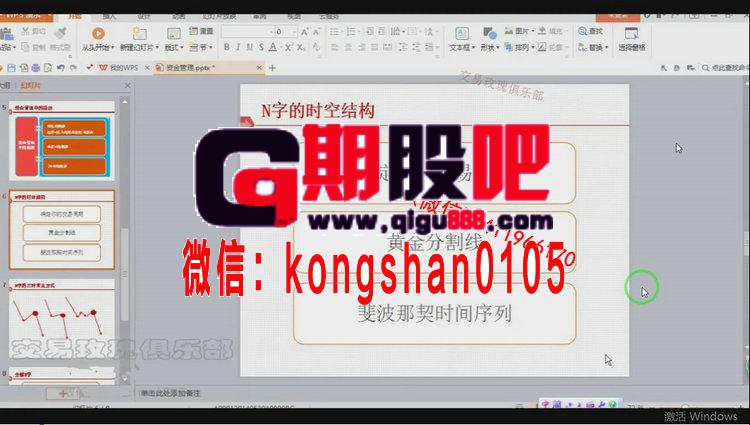Toggle subscript X₂ formatting
The width and height of the screenshot is (750, 425).
click(300, 47)
